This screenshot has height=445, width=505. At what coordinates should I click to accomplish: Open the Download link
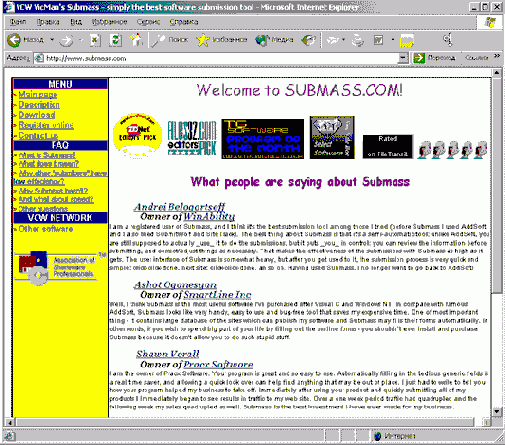pos(37,115)
